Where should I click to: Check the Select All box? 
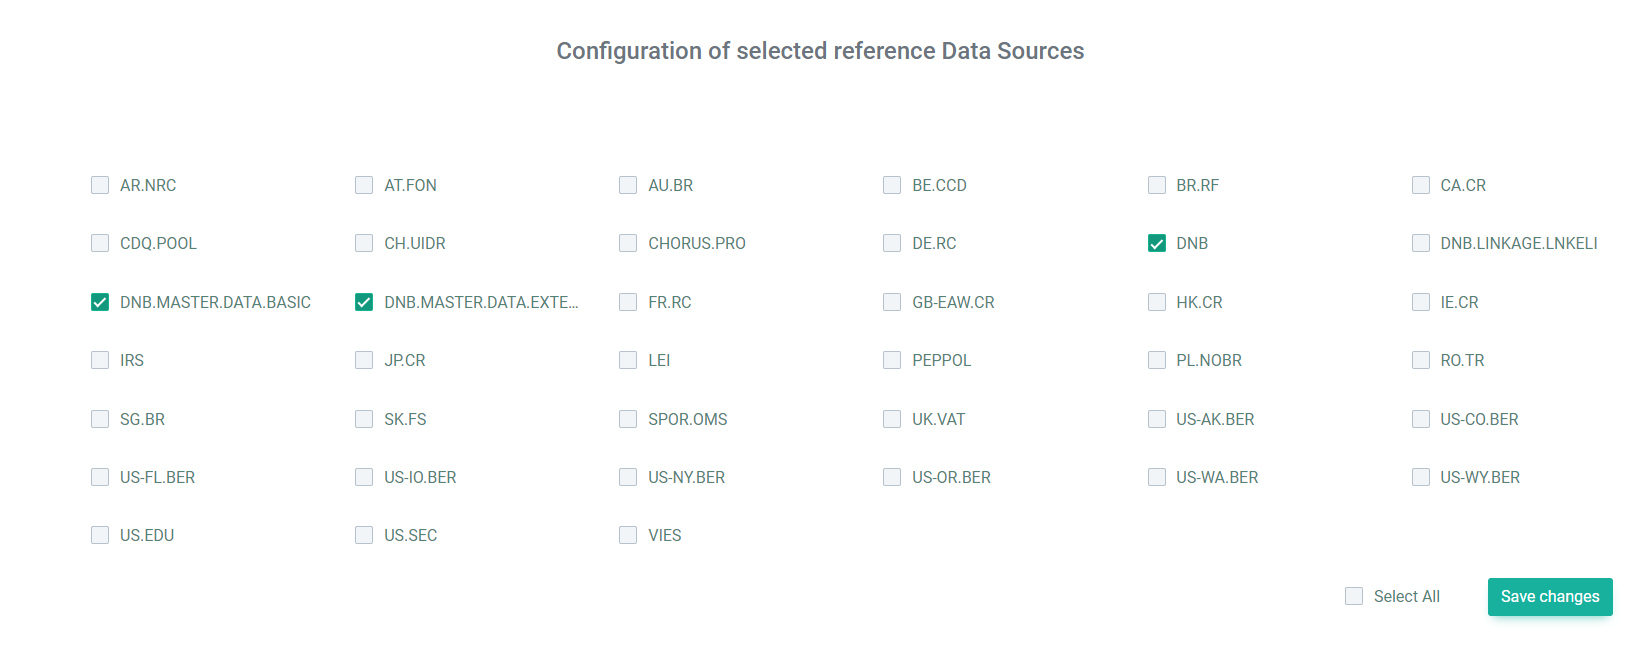[x=1354, y=596]
